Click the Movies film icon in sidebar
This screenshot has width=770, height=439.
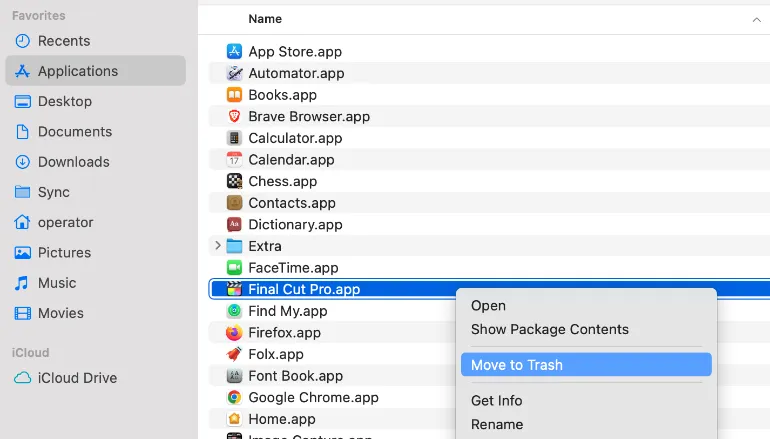point(23,313)
